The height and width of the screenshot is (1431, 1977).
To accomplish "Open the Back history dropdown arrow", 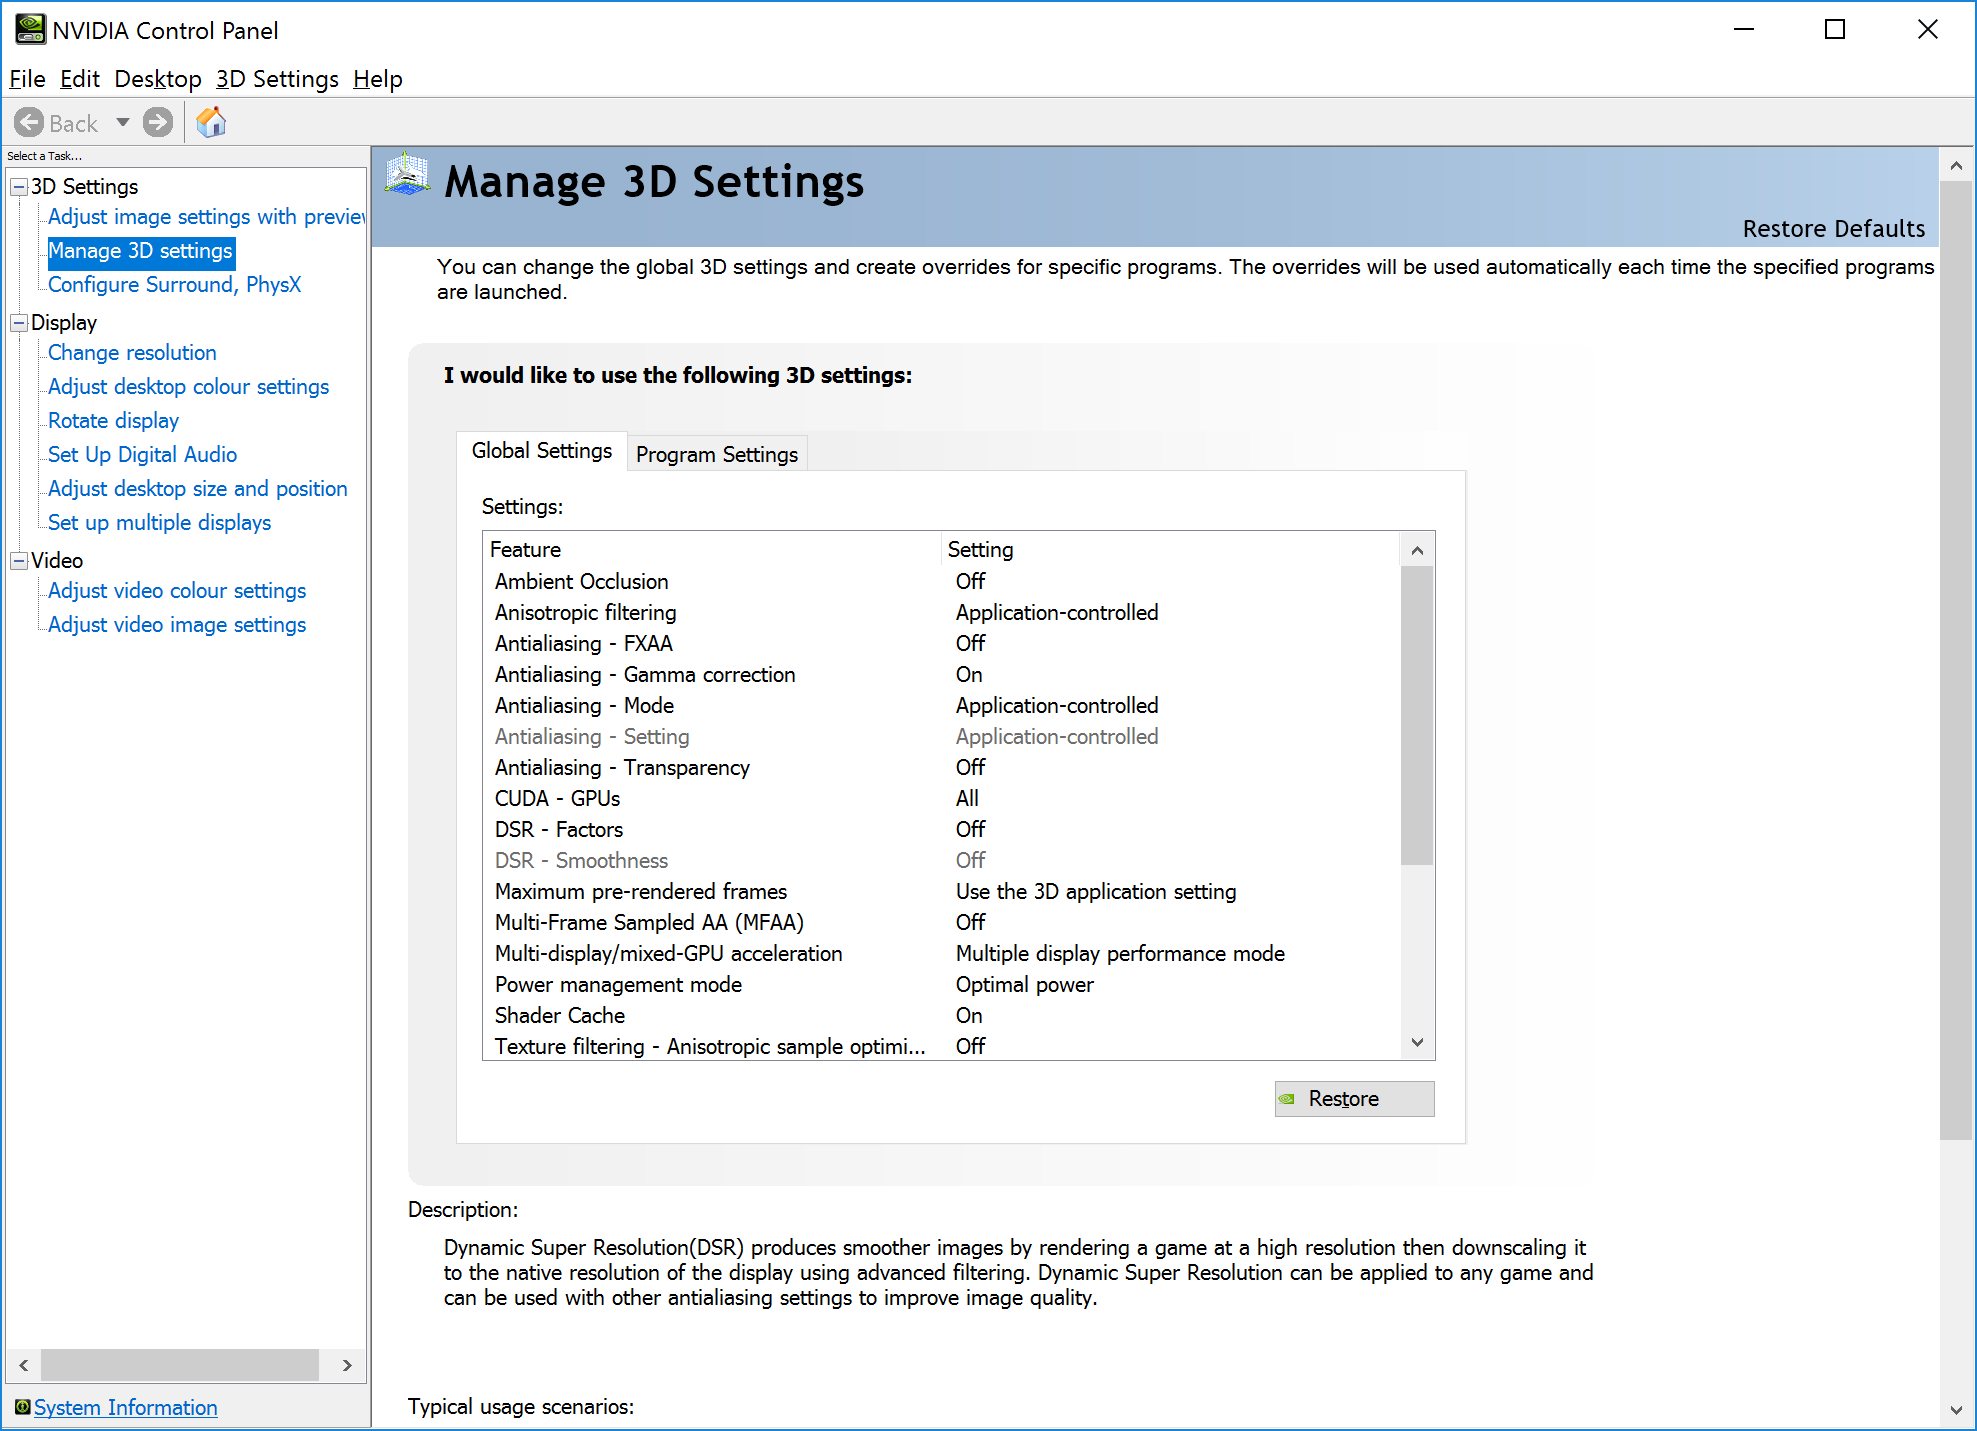I will coord(123,123).
